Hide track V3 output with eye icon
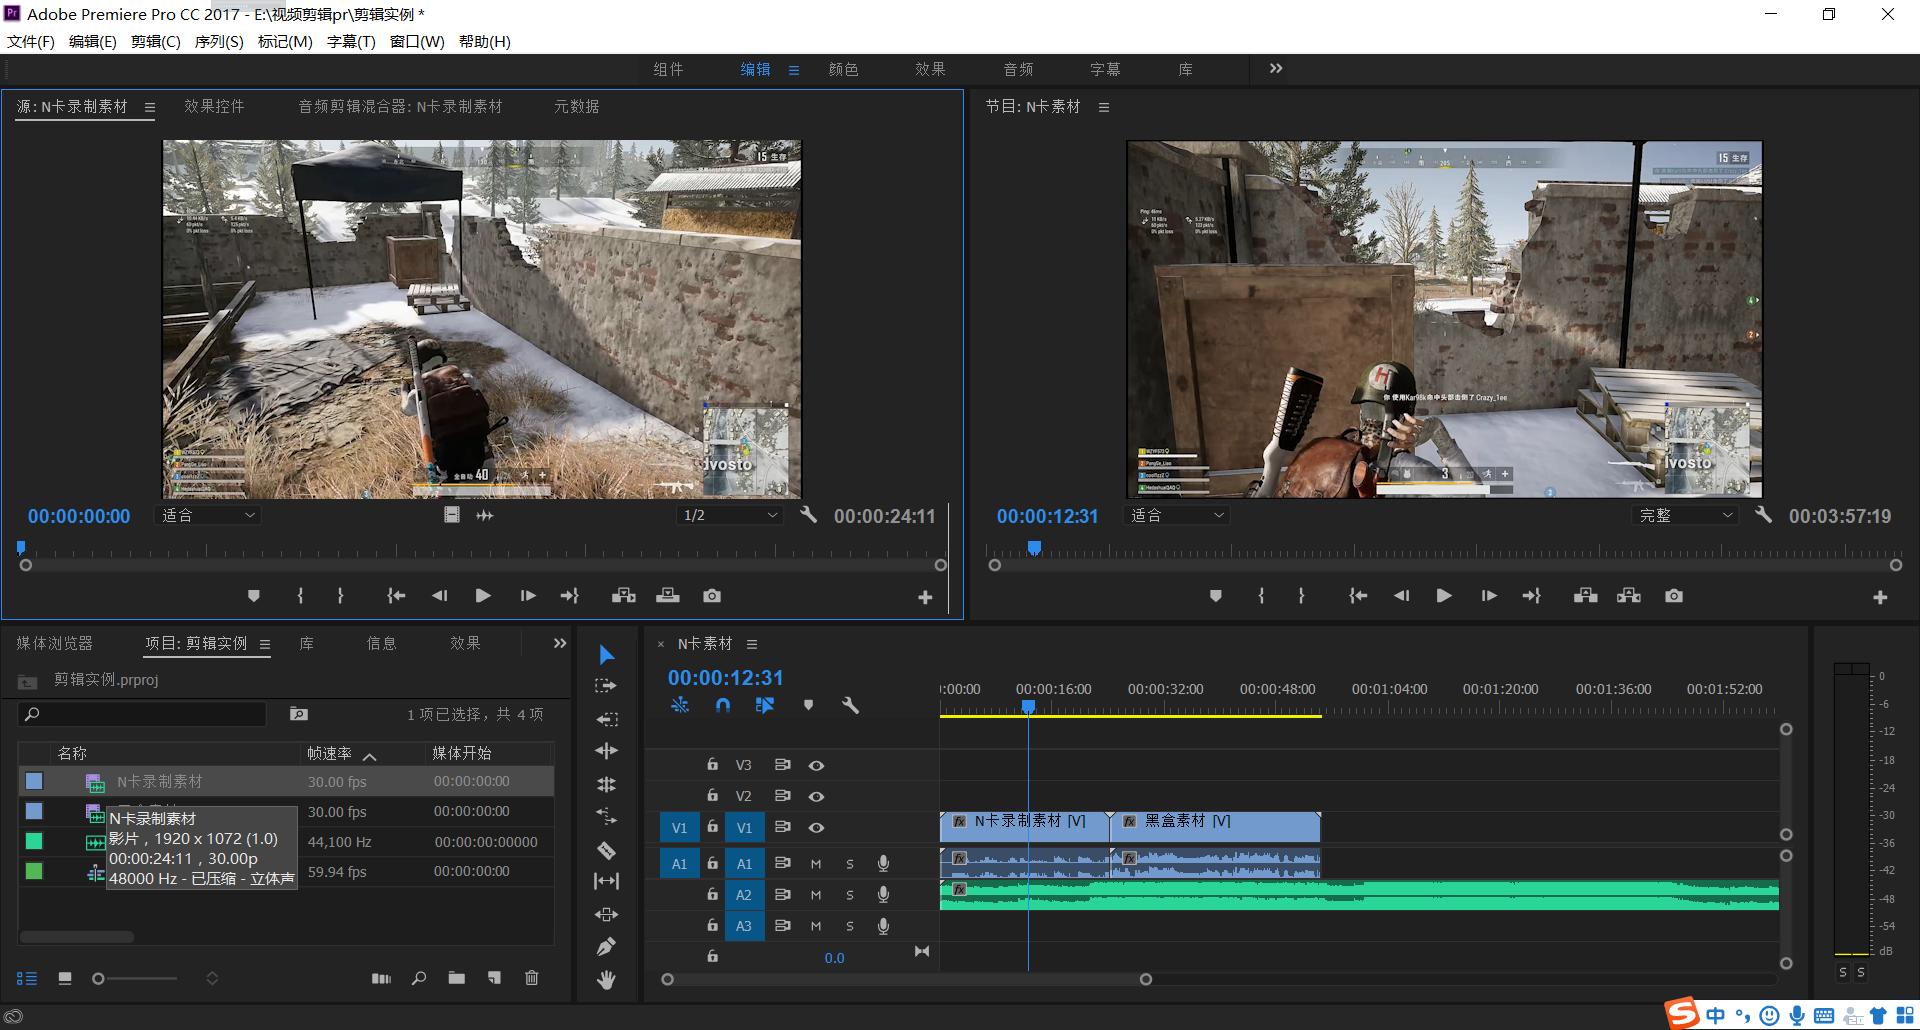The height and width of the screenshot is (1030, 1920). [x=816, y=765]
